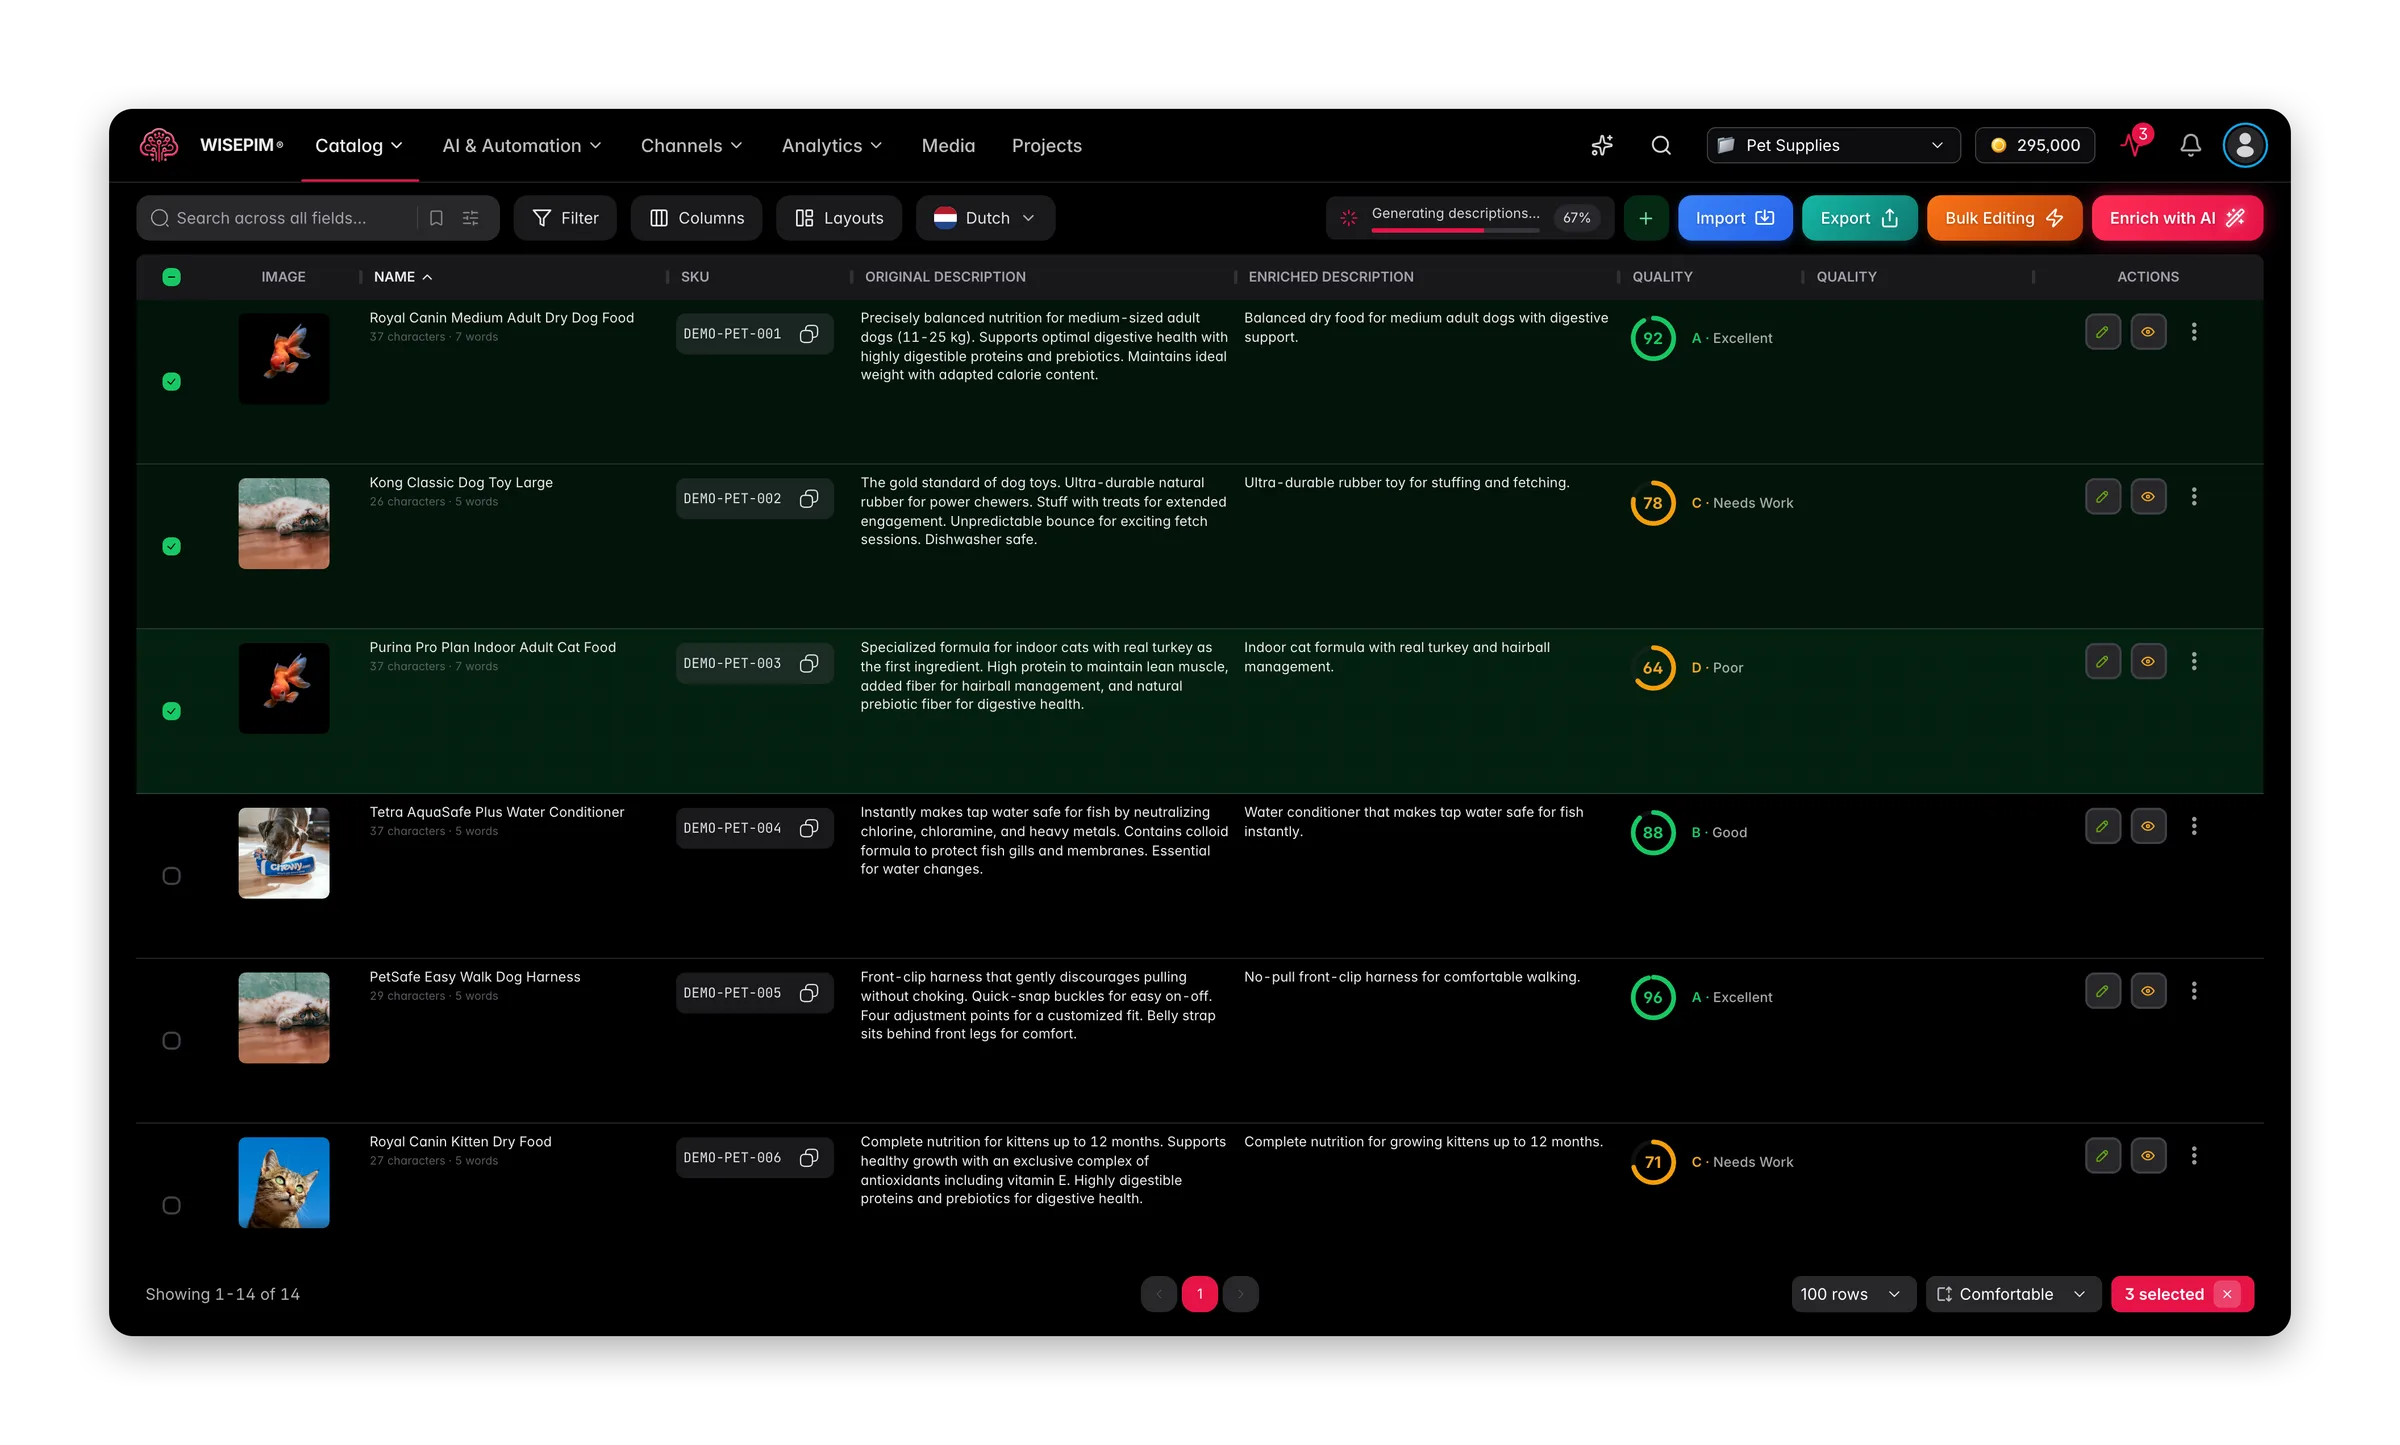Open the Columns button
This screenshot has height=1445, width=2400.
tap(696, 218)
